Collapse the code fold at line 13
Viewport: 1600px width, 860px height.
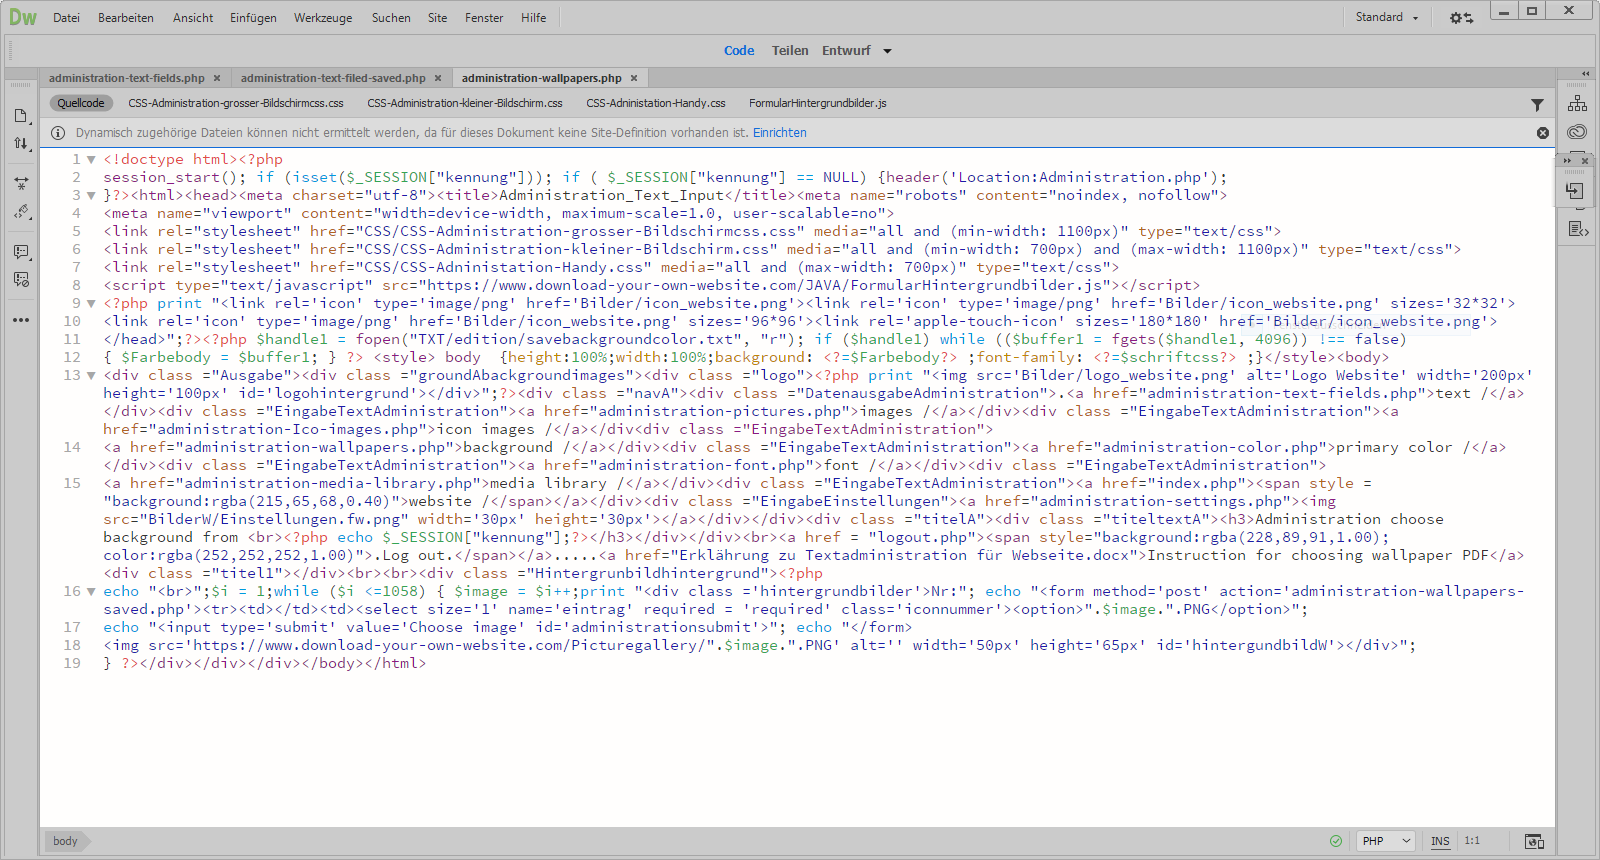[91, 376]
